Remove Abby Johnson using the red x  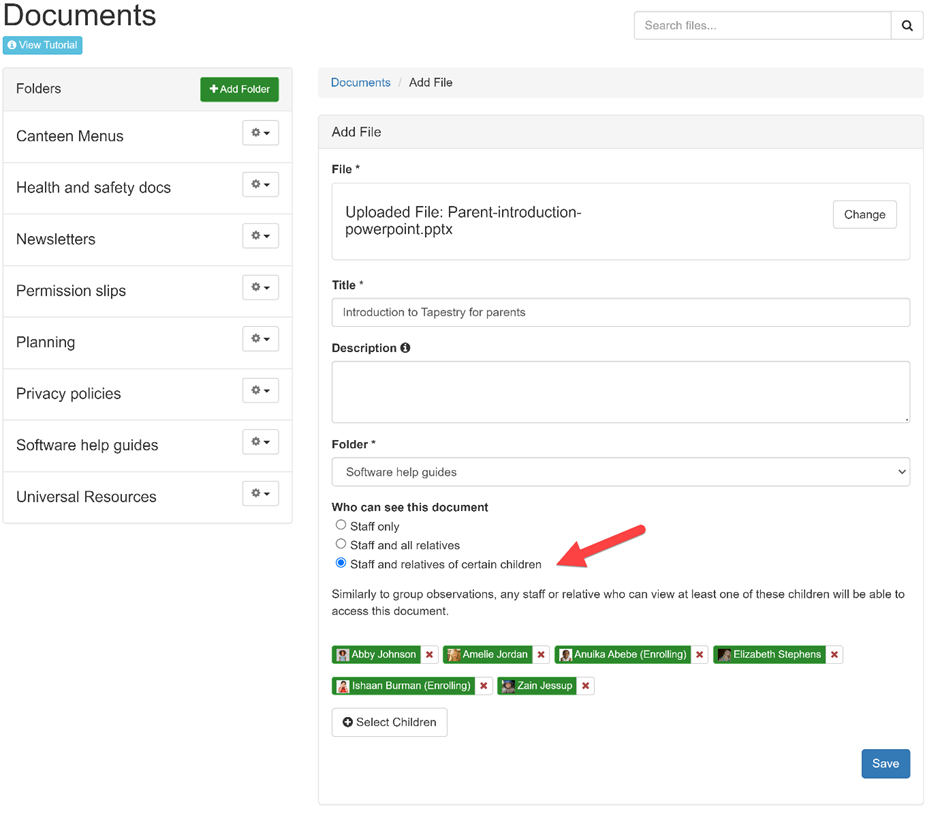pos(429,655)
